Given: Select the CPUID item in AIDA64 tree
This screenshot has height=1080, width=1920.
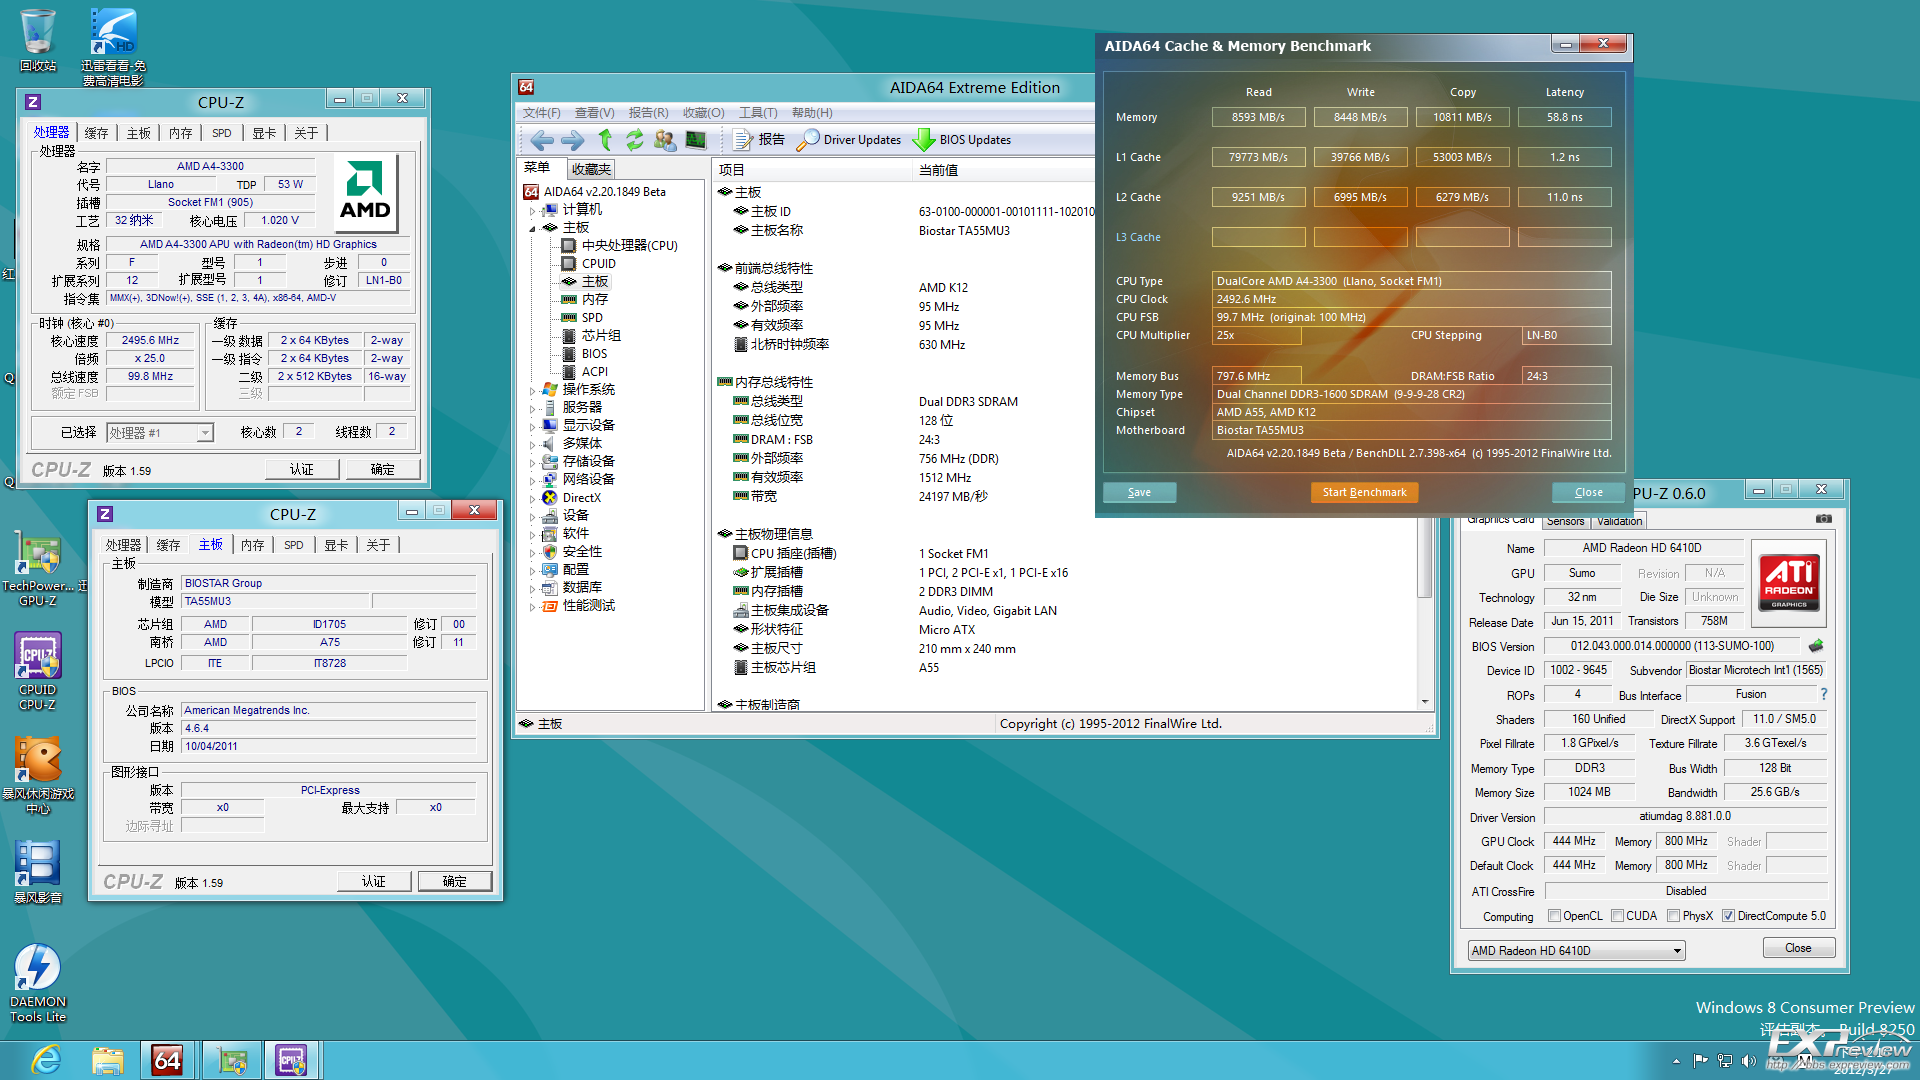Looking at the screenshot, I should pyautogui.click(x=599, y=264).
